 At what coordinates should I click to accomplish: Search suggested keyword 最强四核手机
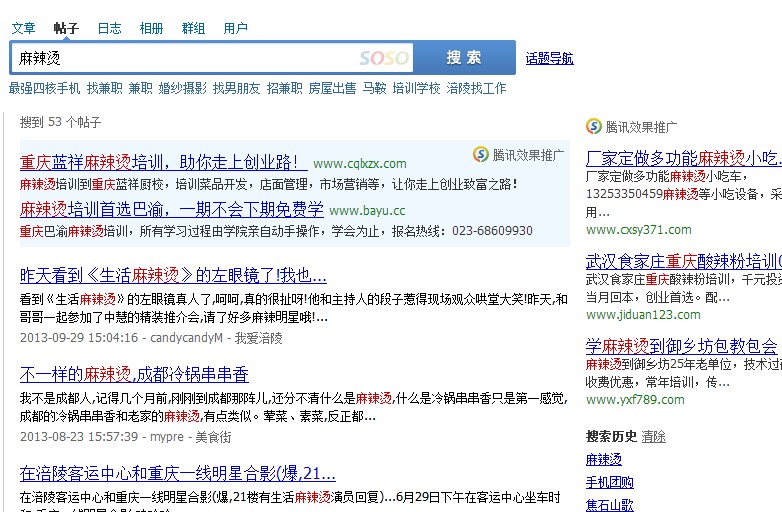pos(44,88)
